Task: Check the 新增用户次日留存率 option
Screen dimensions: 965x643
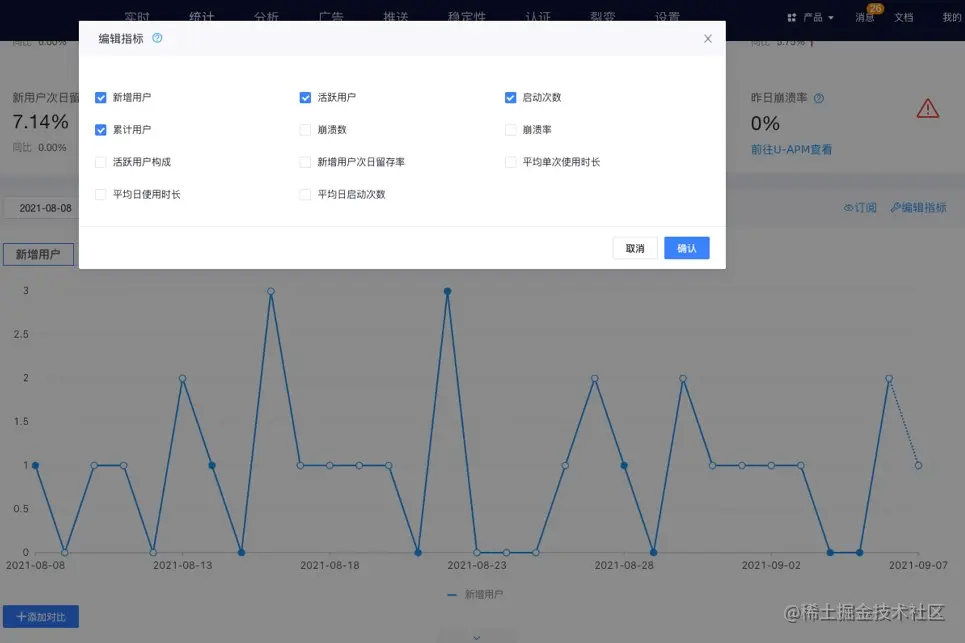Action: [305, 162]
